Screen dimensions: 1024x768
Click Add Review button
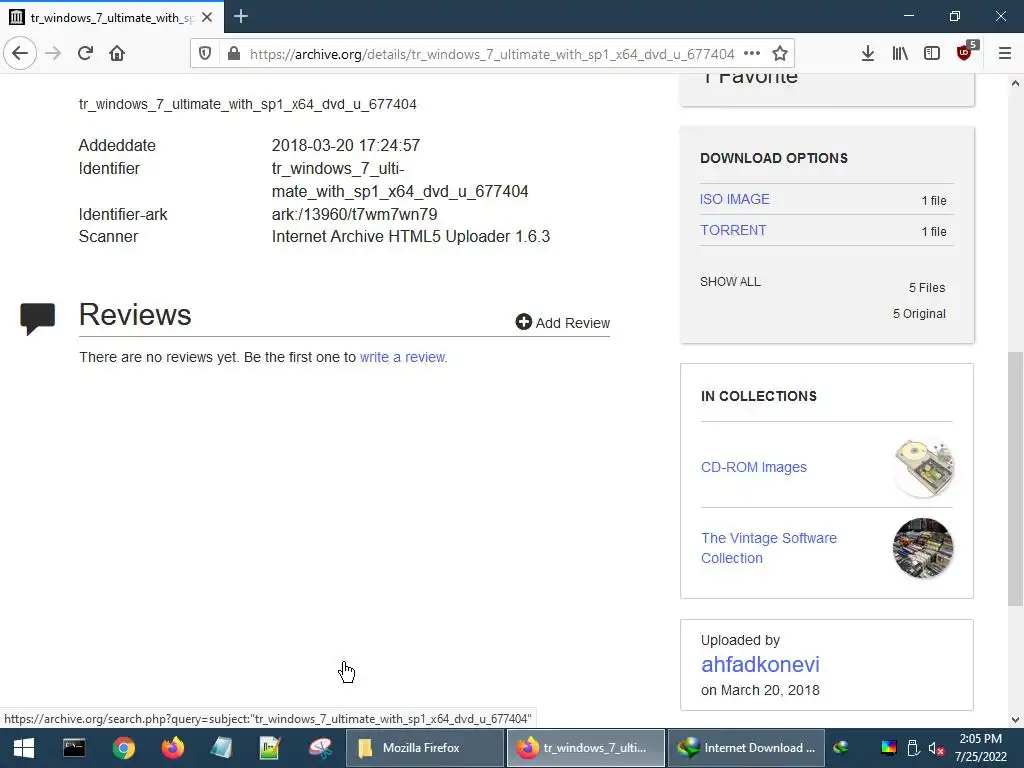coord(562,322)
